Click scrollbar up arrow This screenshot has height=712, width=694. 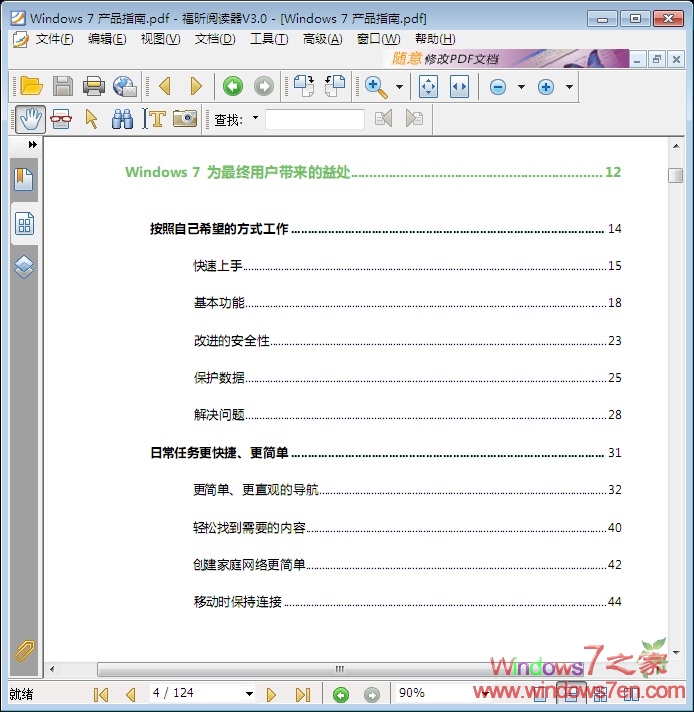(x=676, y=146)
